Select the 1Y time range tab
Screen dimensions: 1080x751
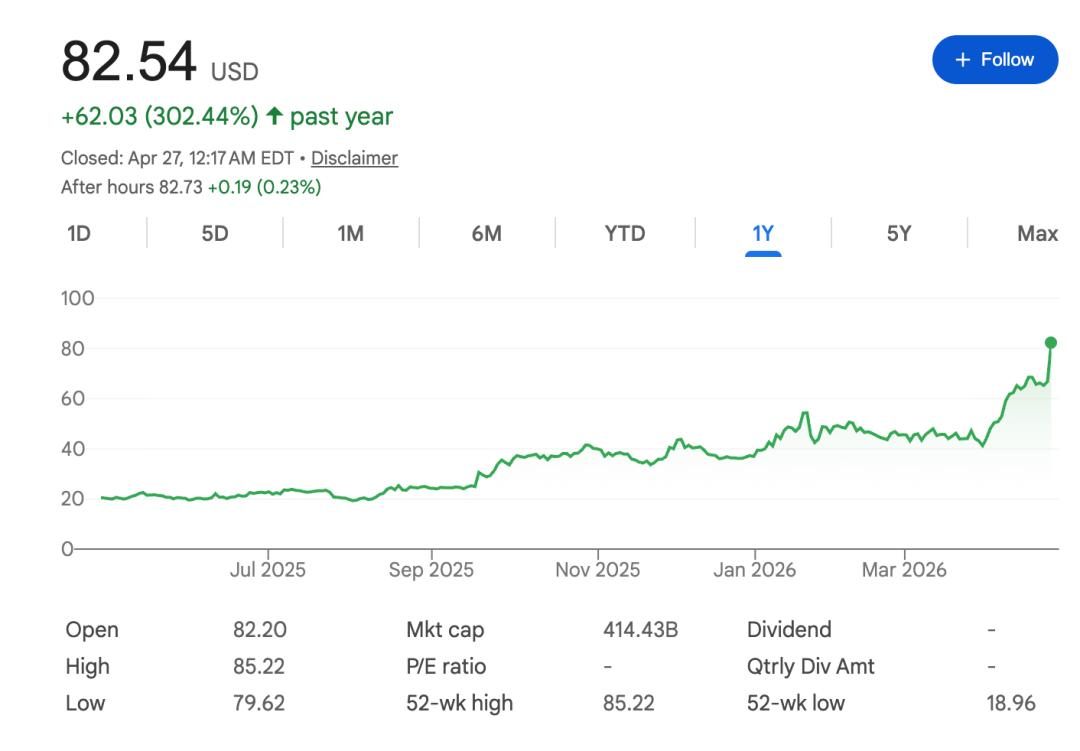763,234
